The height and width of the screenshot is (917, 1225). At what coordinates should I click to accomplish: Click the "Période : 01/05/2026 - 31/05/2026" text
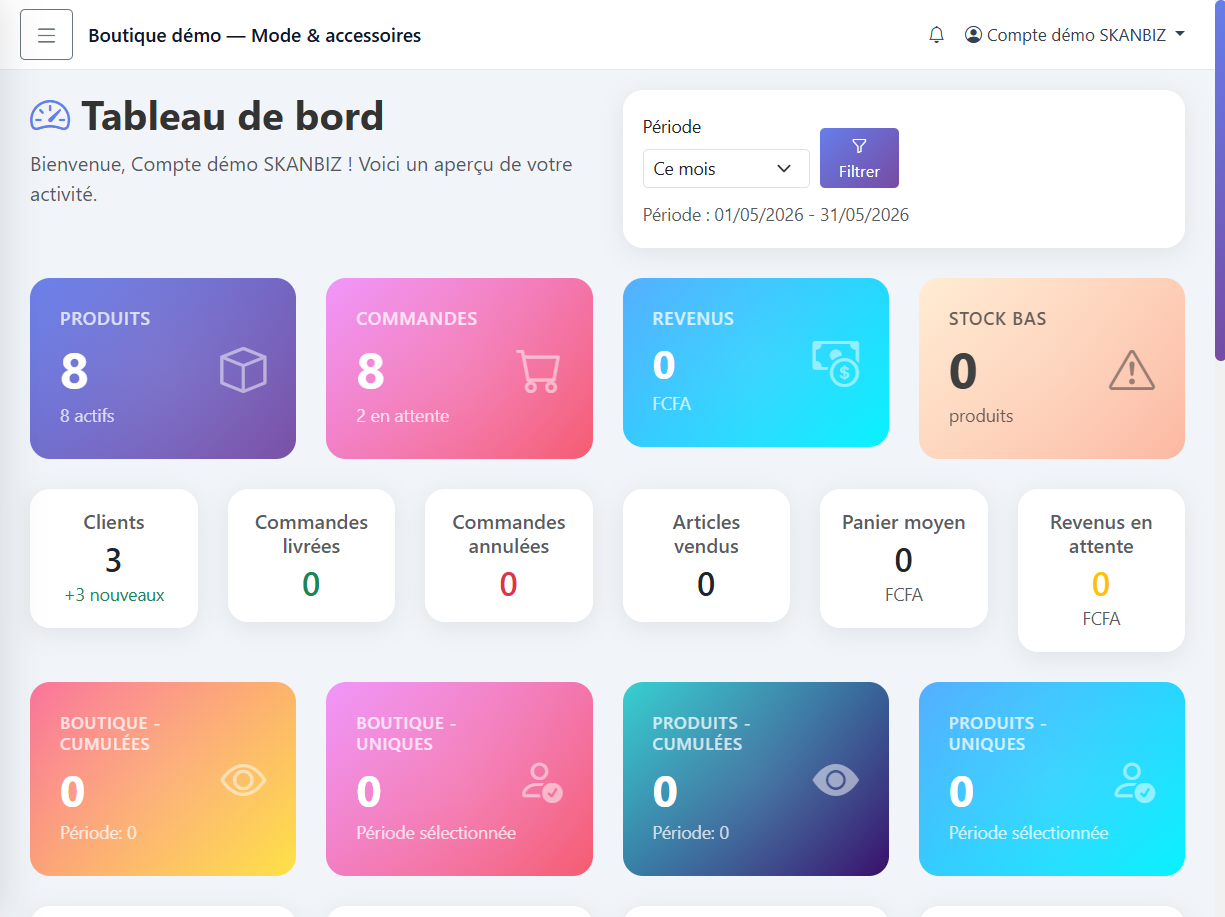click(776, 215)
